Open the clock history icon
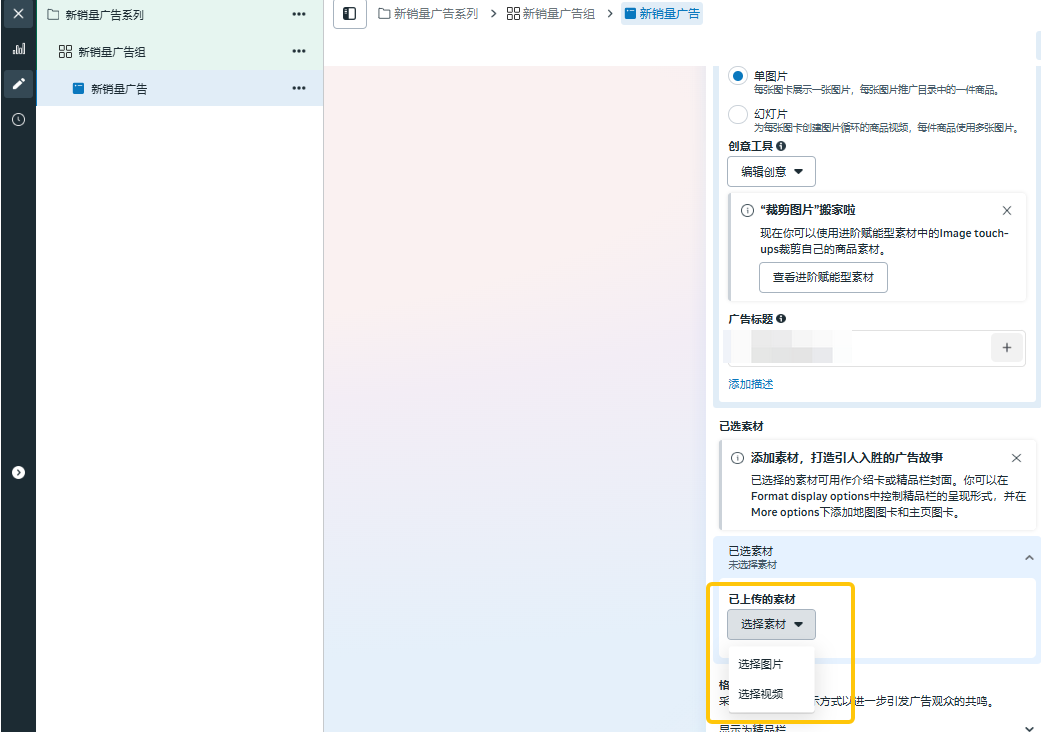This screenshot has width=1041, height=732. [18, 119]
